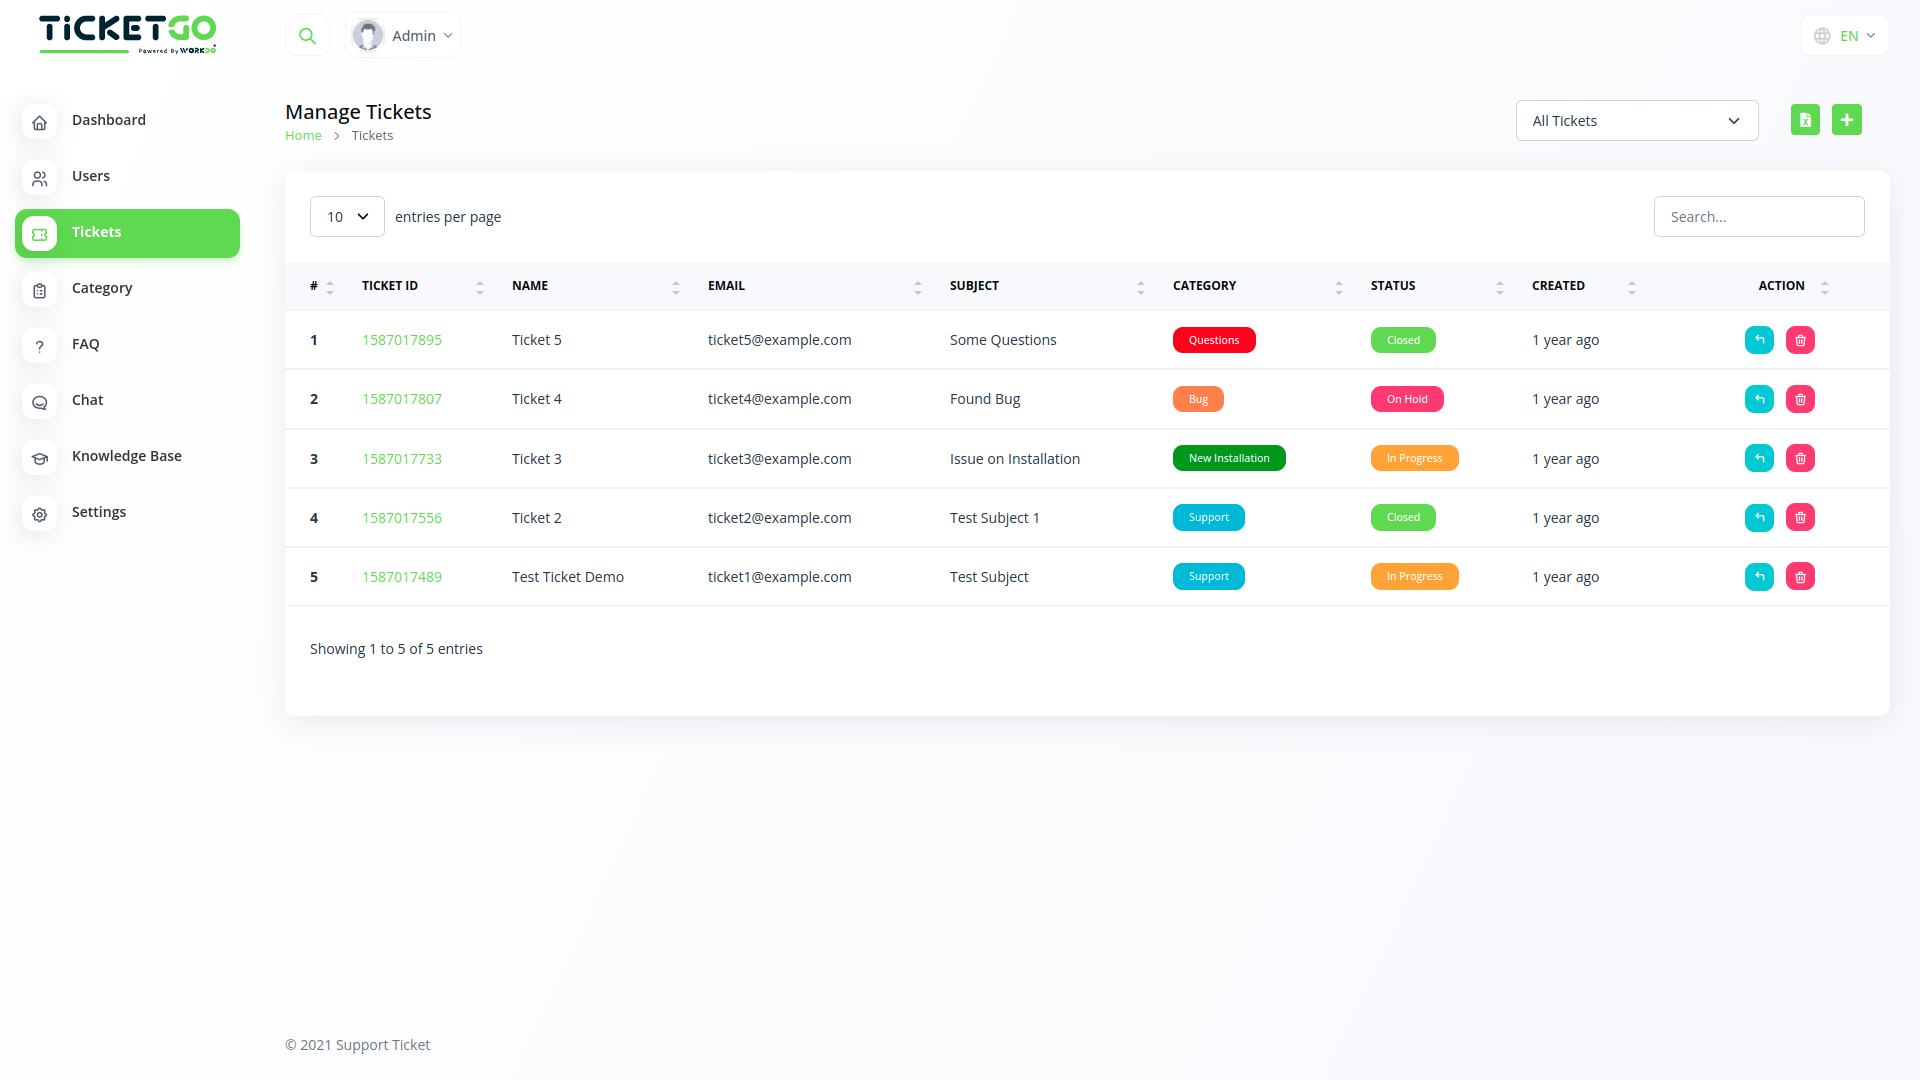The height and width of the screenshot is (1080, 1920).
Task: Click the globe language icon
Action: coord(1822,36)
